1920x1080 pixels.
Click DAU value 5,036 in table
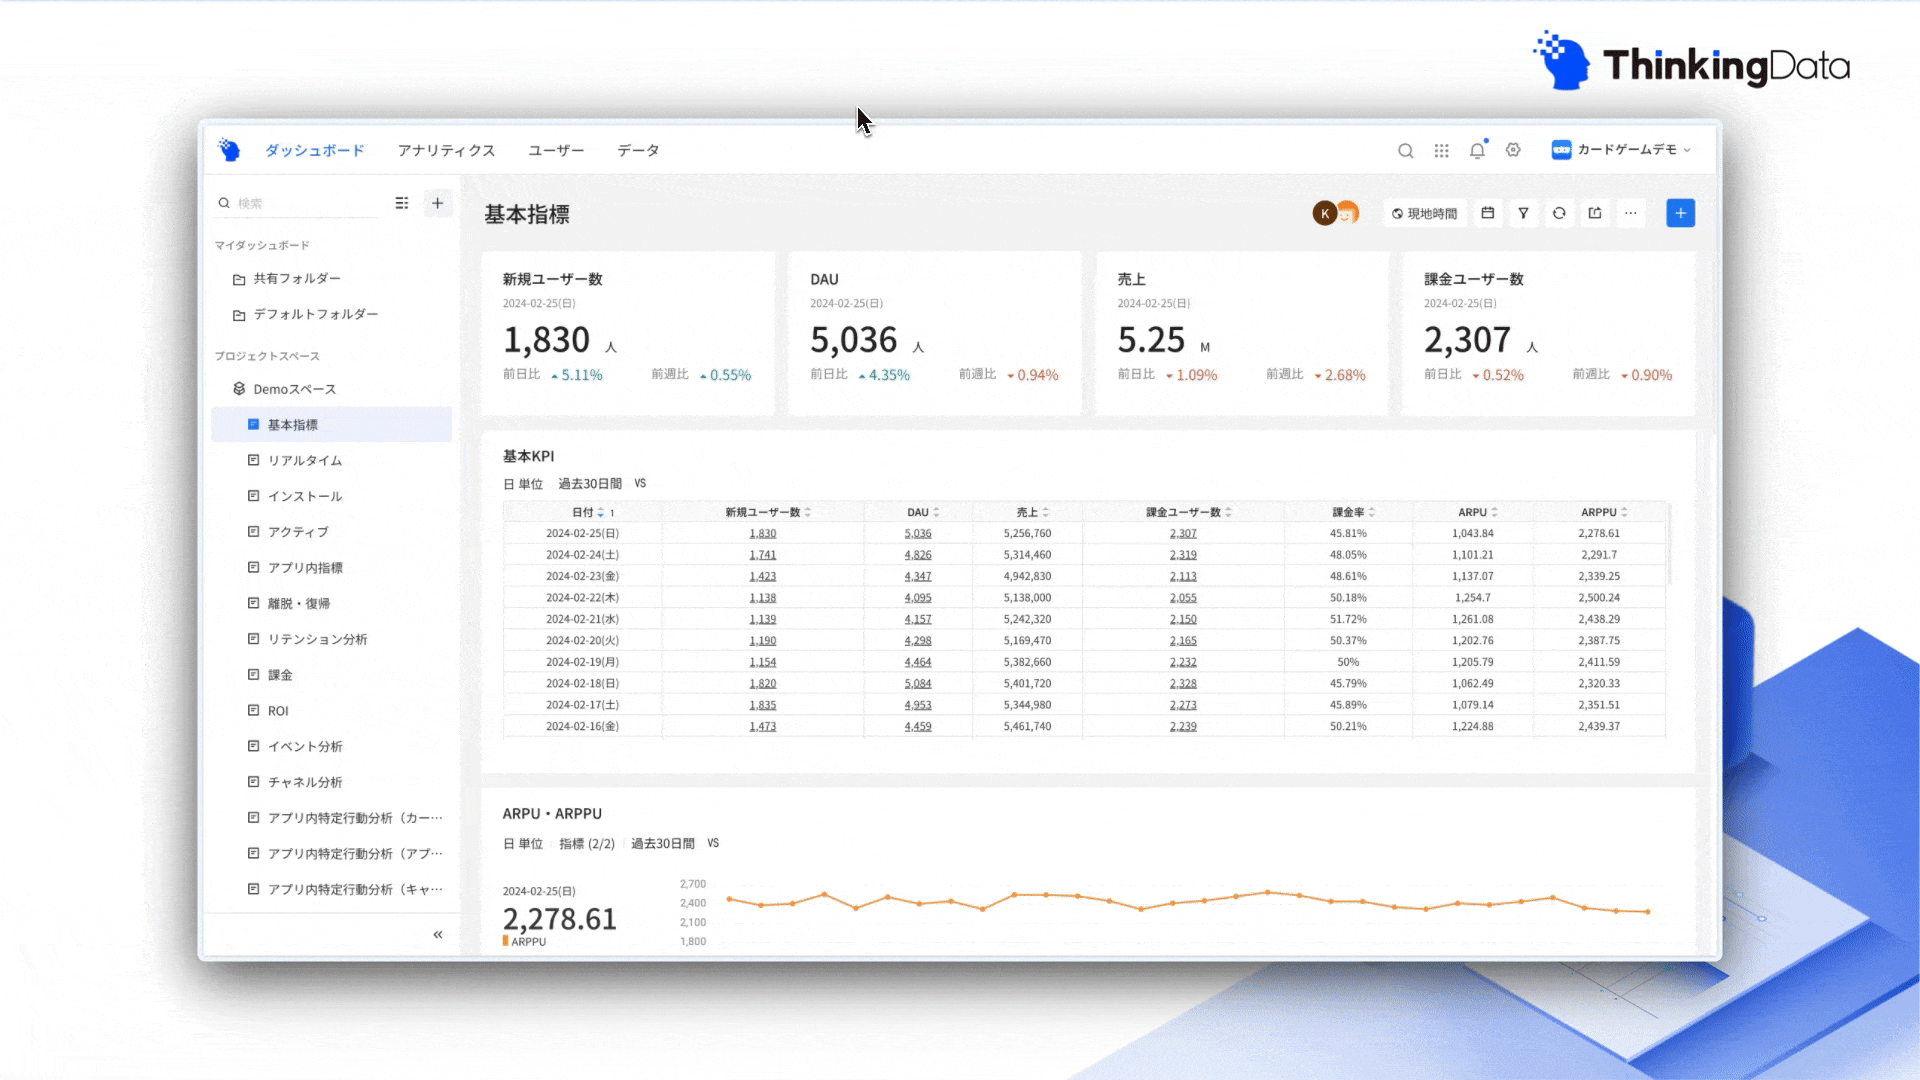coord(918,534)
